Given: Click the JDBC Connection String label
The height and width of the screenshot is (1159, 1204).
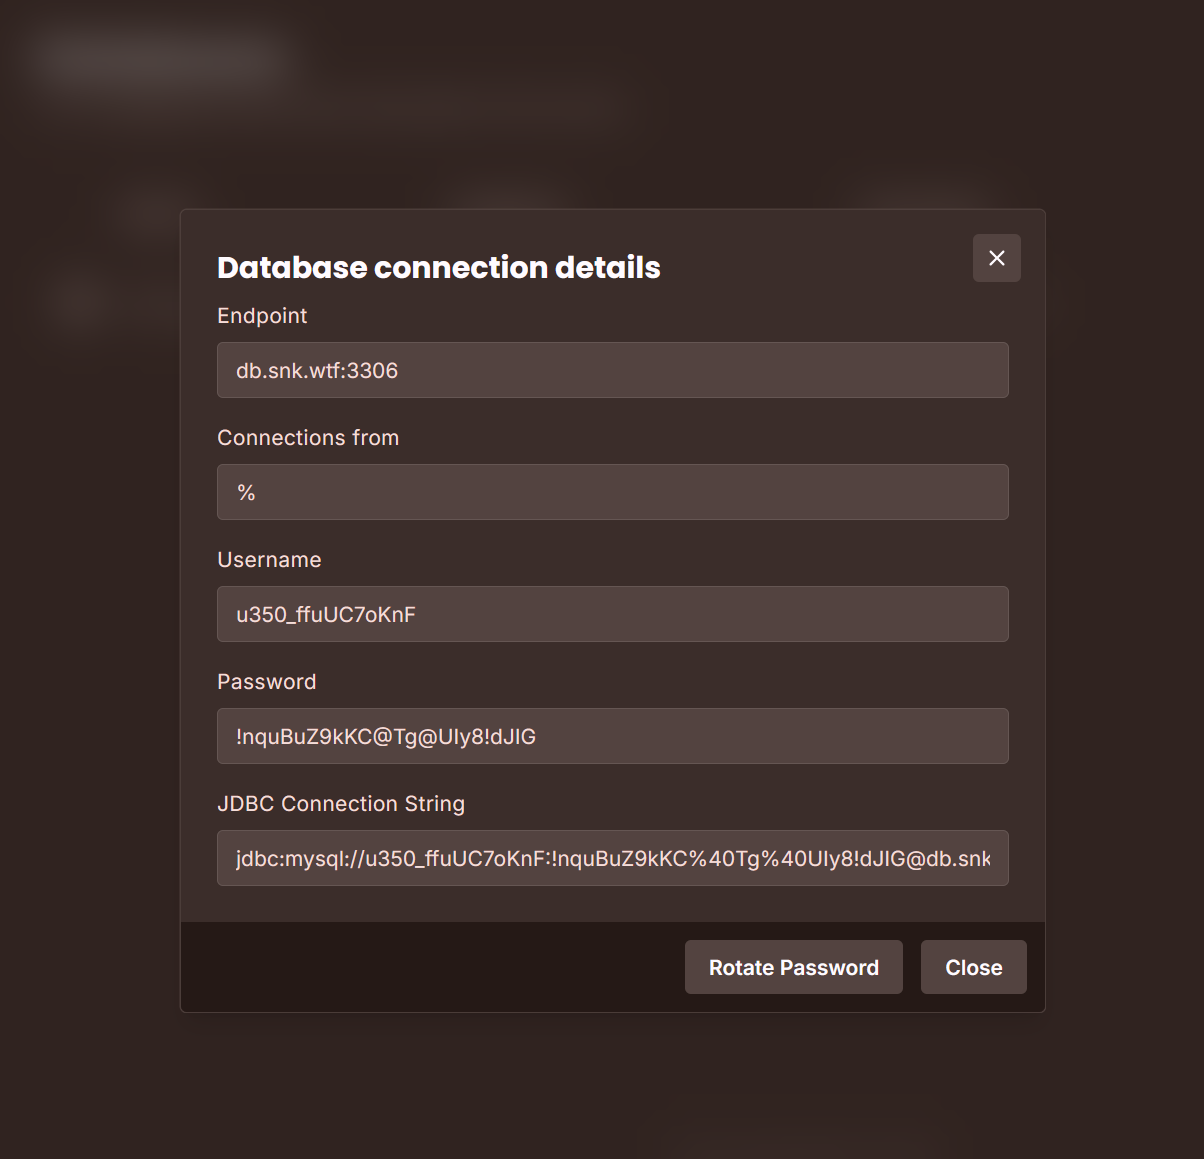Looking at the screenshot, I should (x=341, y=804).
